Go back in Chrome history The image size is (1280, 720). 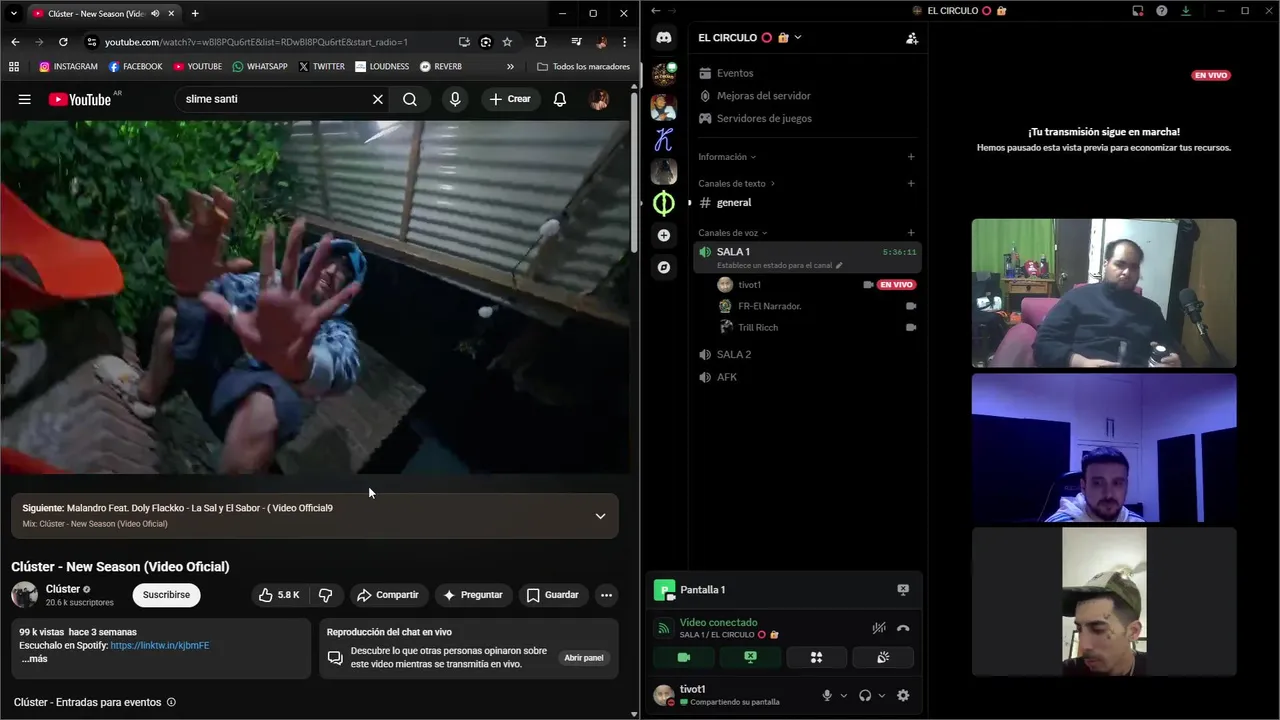pyautogui.click(x=15, y=42)
